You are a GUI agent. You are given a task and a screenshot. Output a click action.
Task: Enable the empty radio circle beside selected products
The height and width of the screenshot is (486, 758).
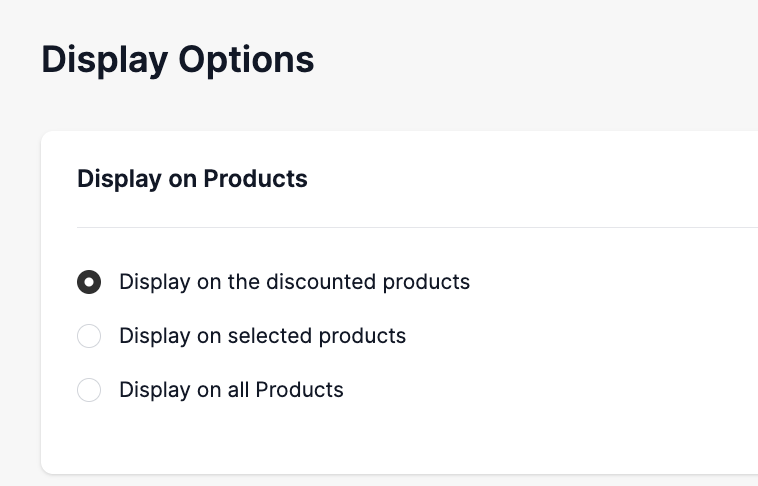pos(89,336)
